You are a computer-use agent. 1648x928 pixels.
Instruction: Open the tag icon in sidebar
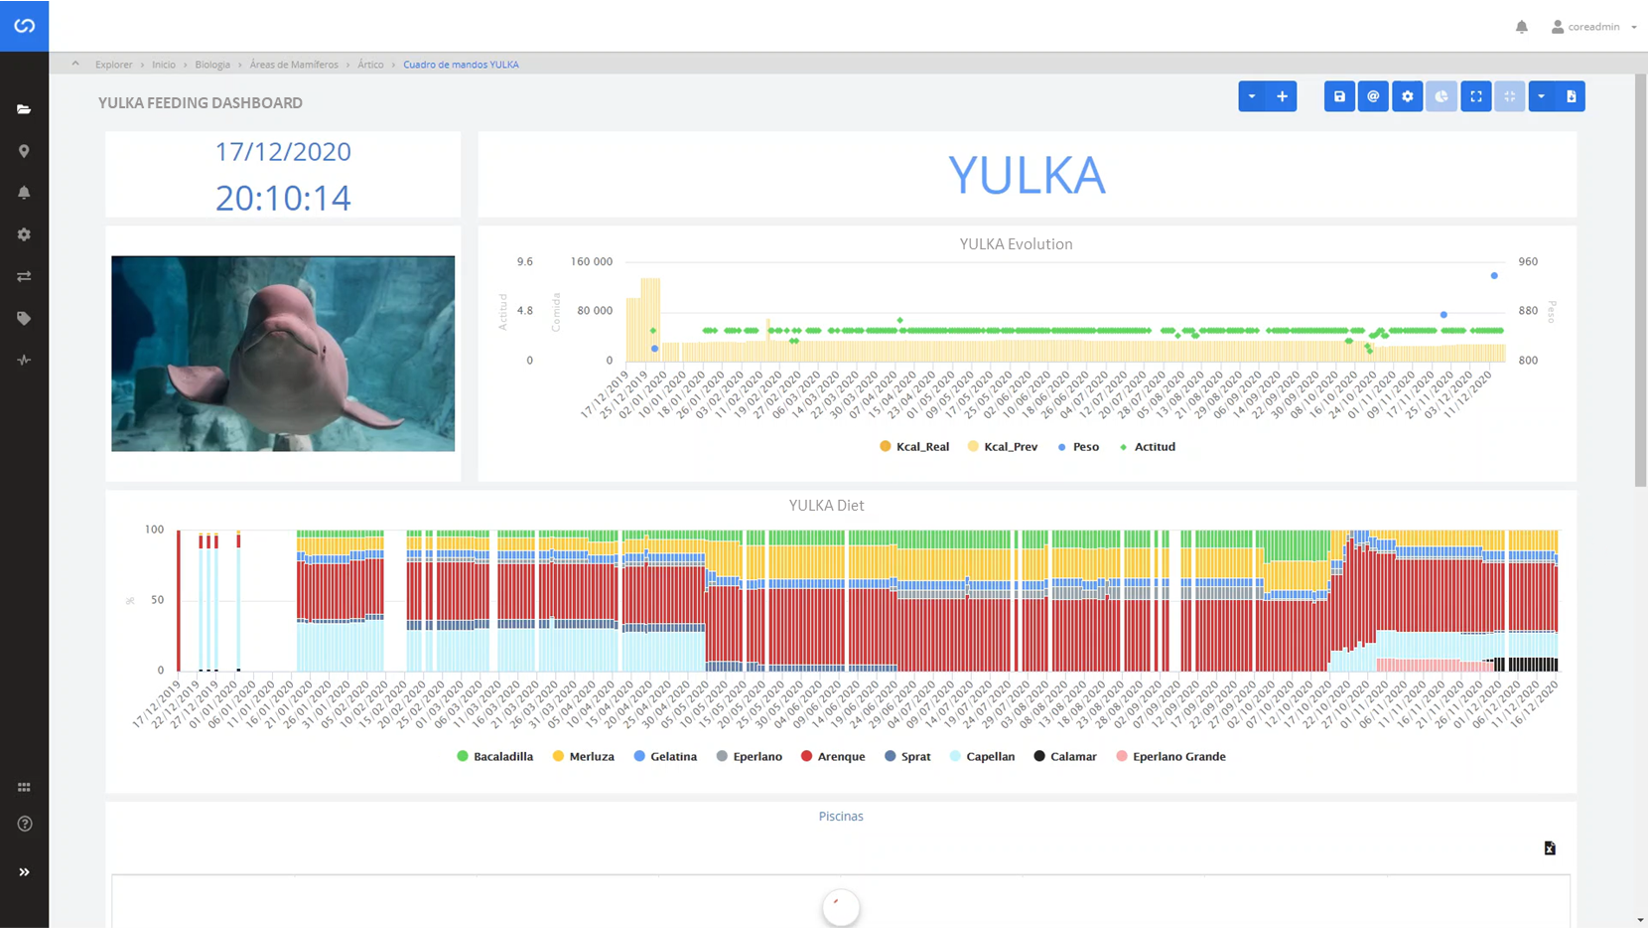(24, 318)
